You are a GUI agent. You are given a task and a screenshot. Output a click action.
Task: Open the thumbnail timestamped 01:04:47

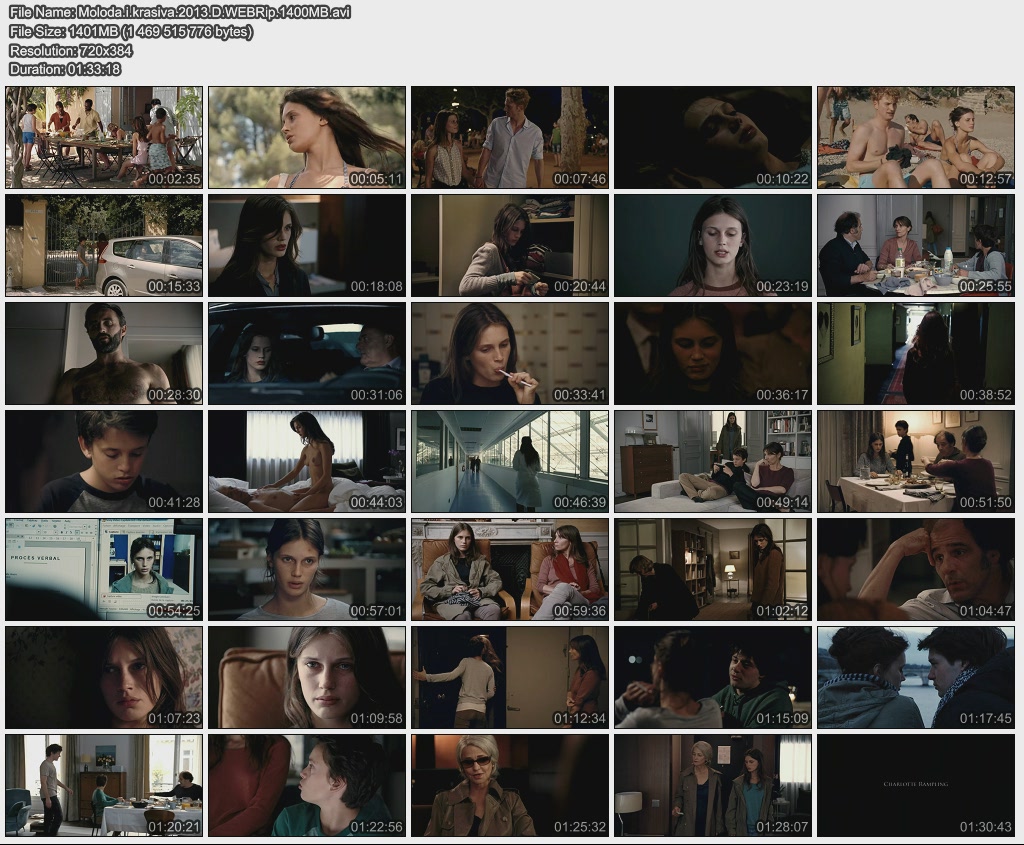916,569
